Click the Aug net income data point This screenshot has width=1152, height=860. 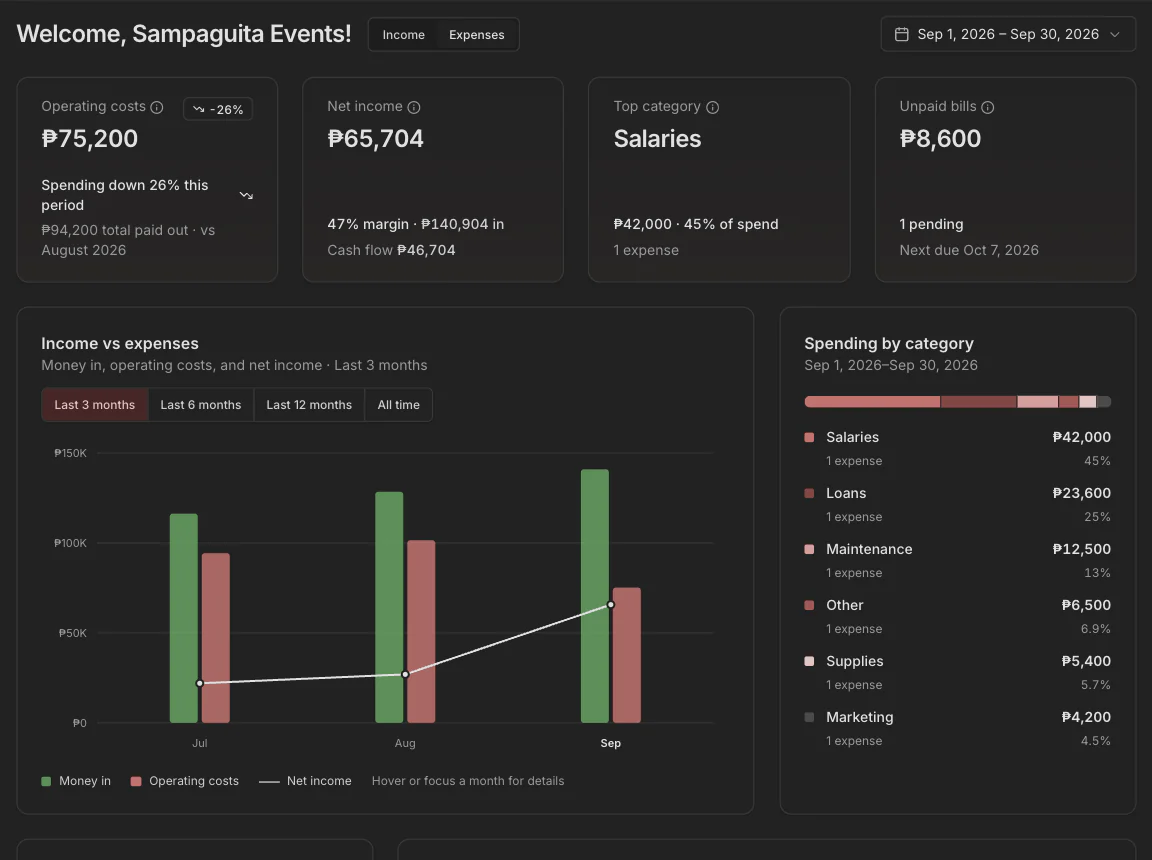click(x=405, y=674)
